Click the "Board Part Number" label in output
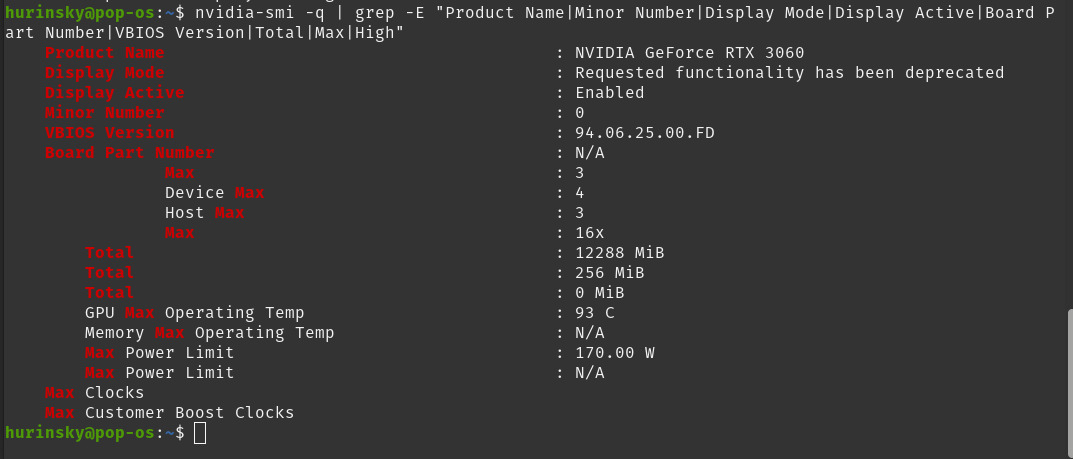The width and height of the screenshot is (1073, 459). [x=129, y=153]
